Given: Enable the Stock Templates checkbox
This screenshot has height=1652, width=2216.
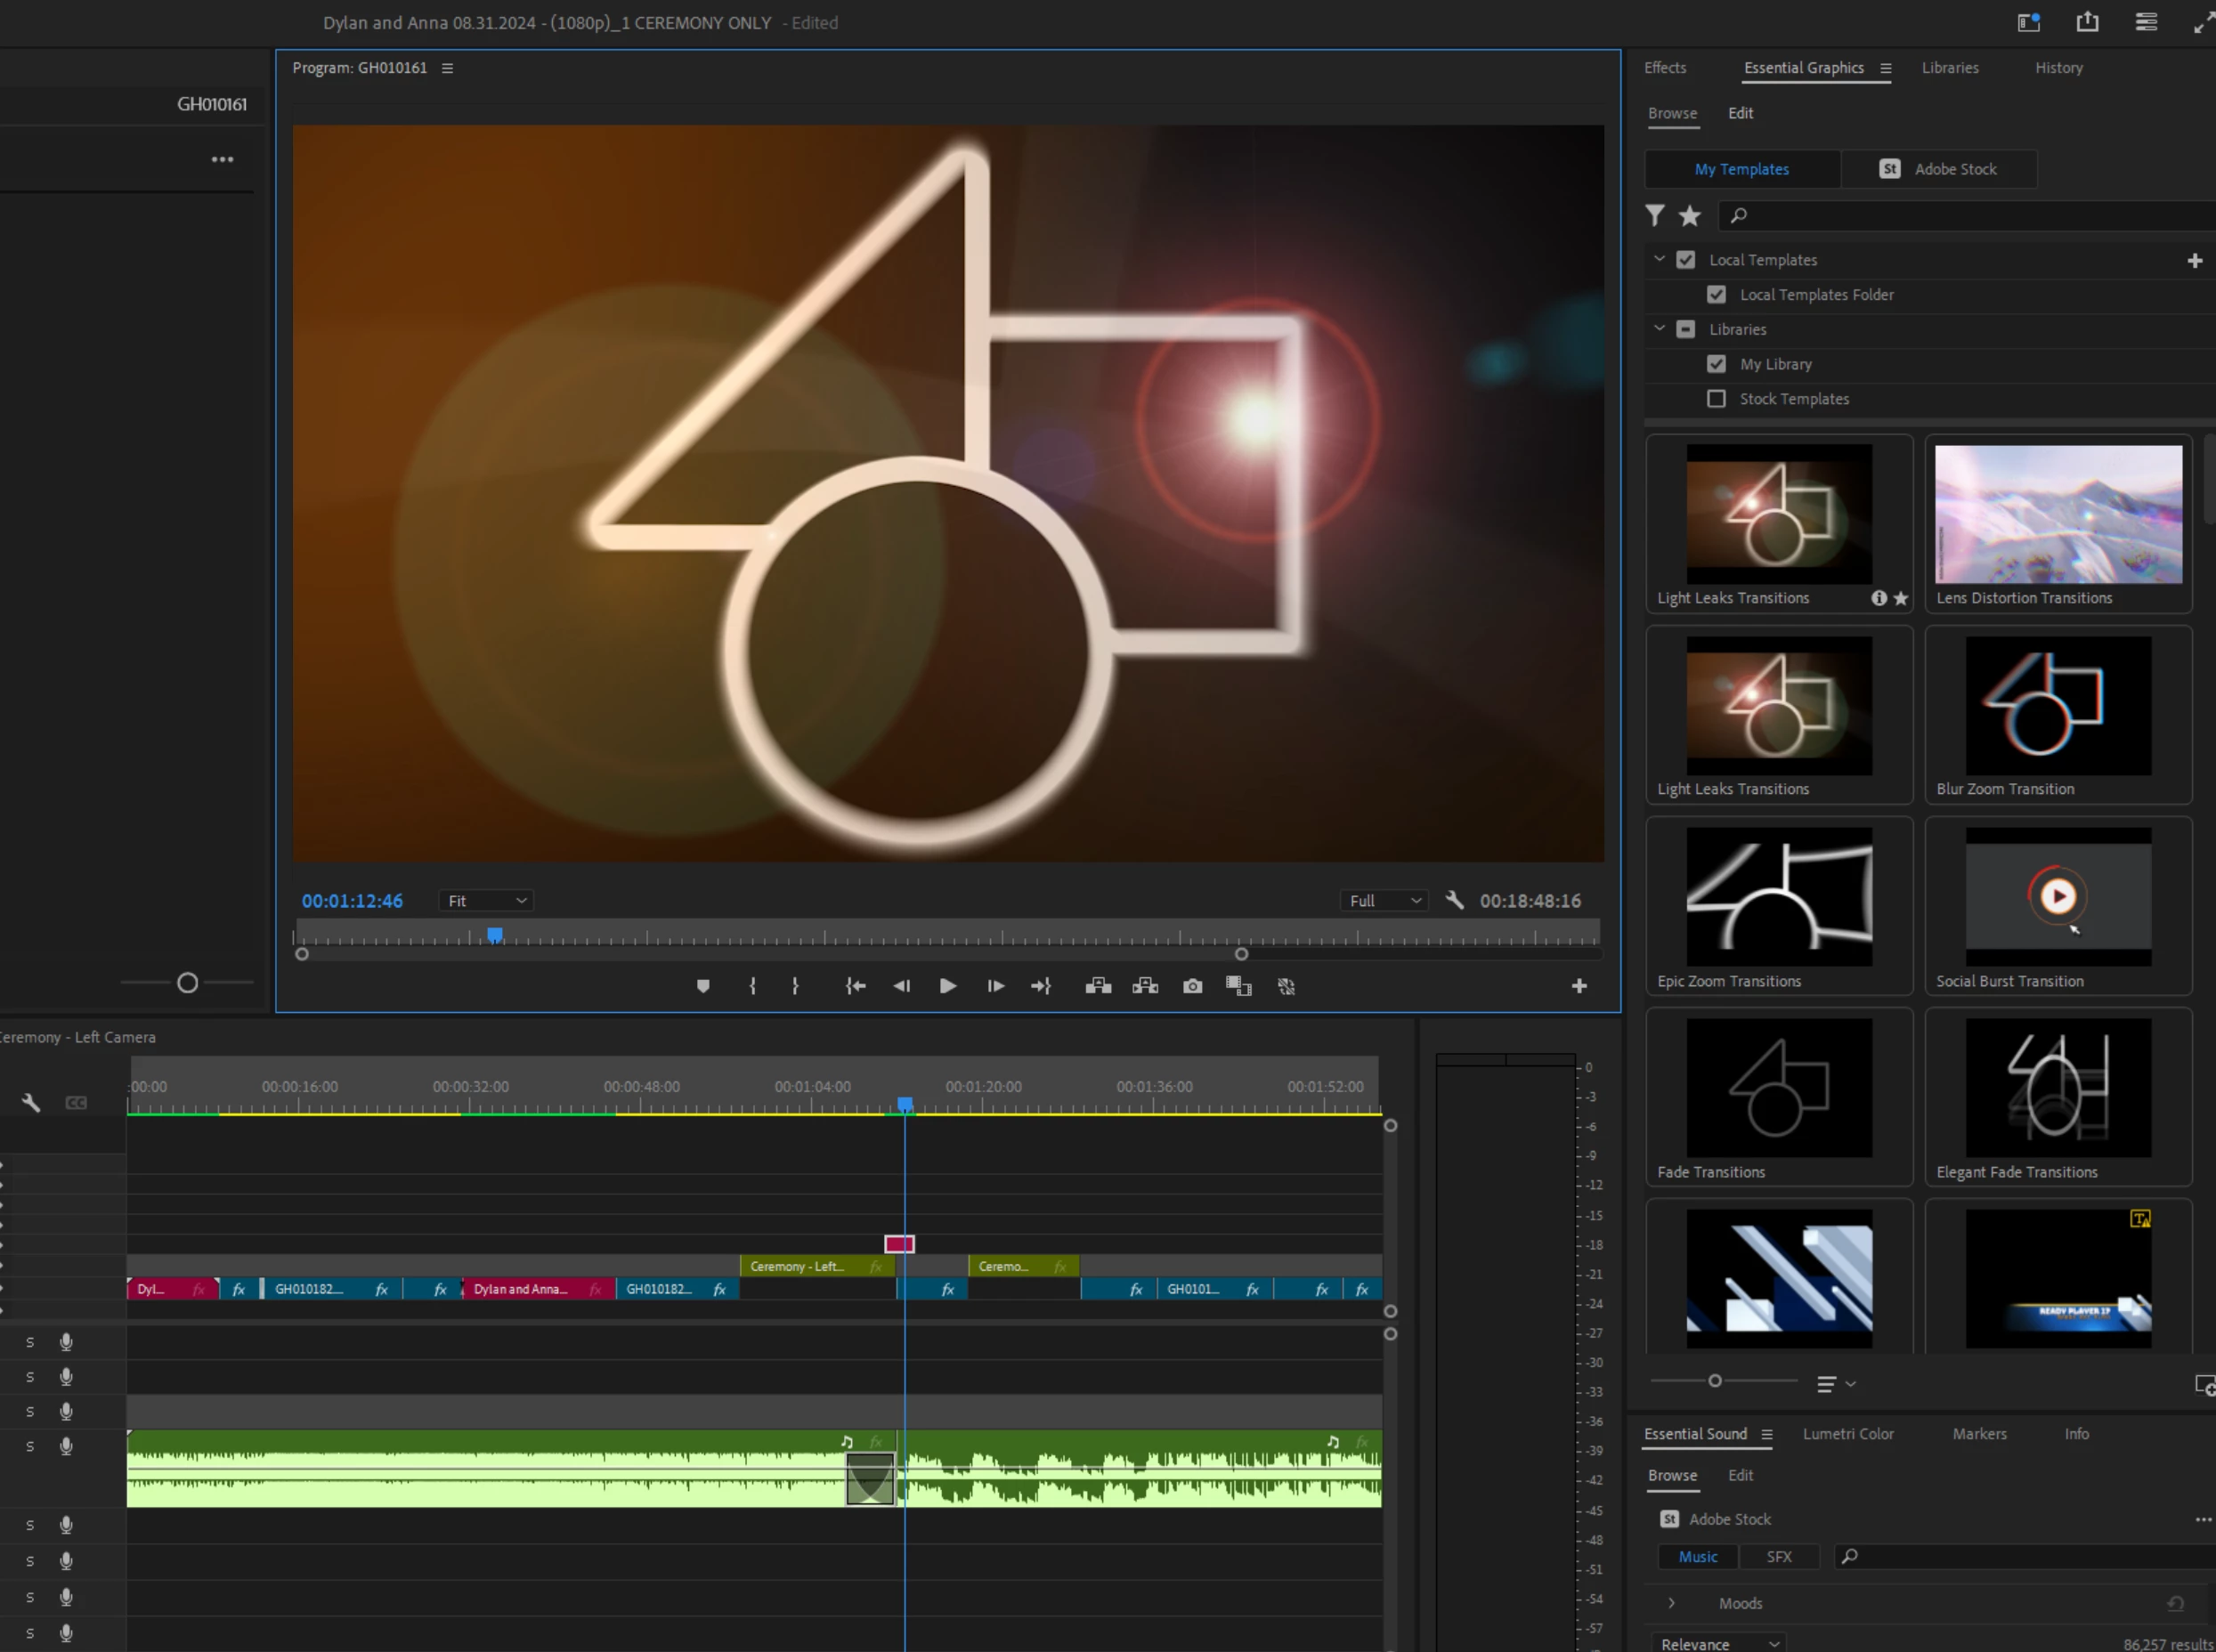Looking at the screenshot, I should (1716, 399).
